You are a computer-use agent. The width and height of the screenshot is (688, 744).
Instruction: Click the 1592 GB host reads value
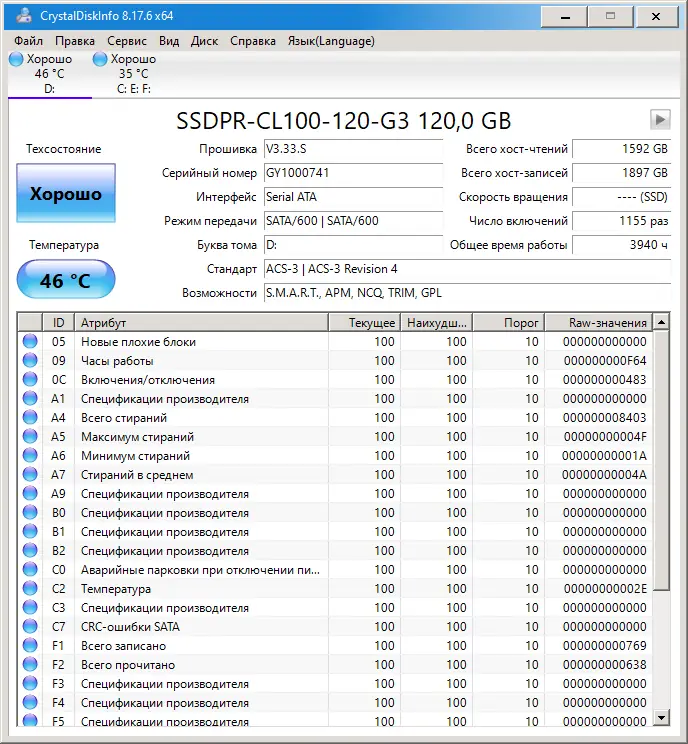coord(622,149)
